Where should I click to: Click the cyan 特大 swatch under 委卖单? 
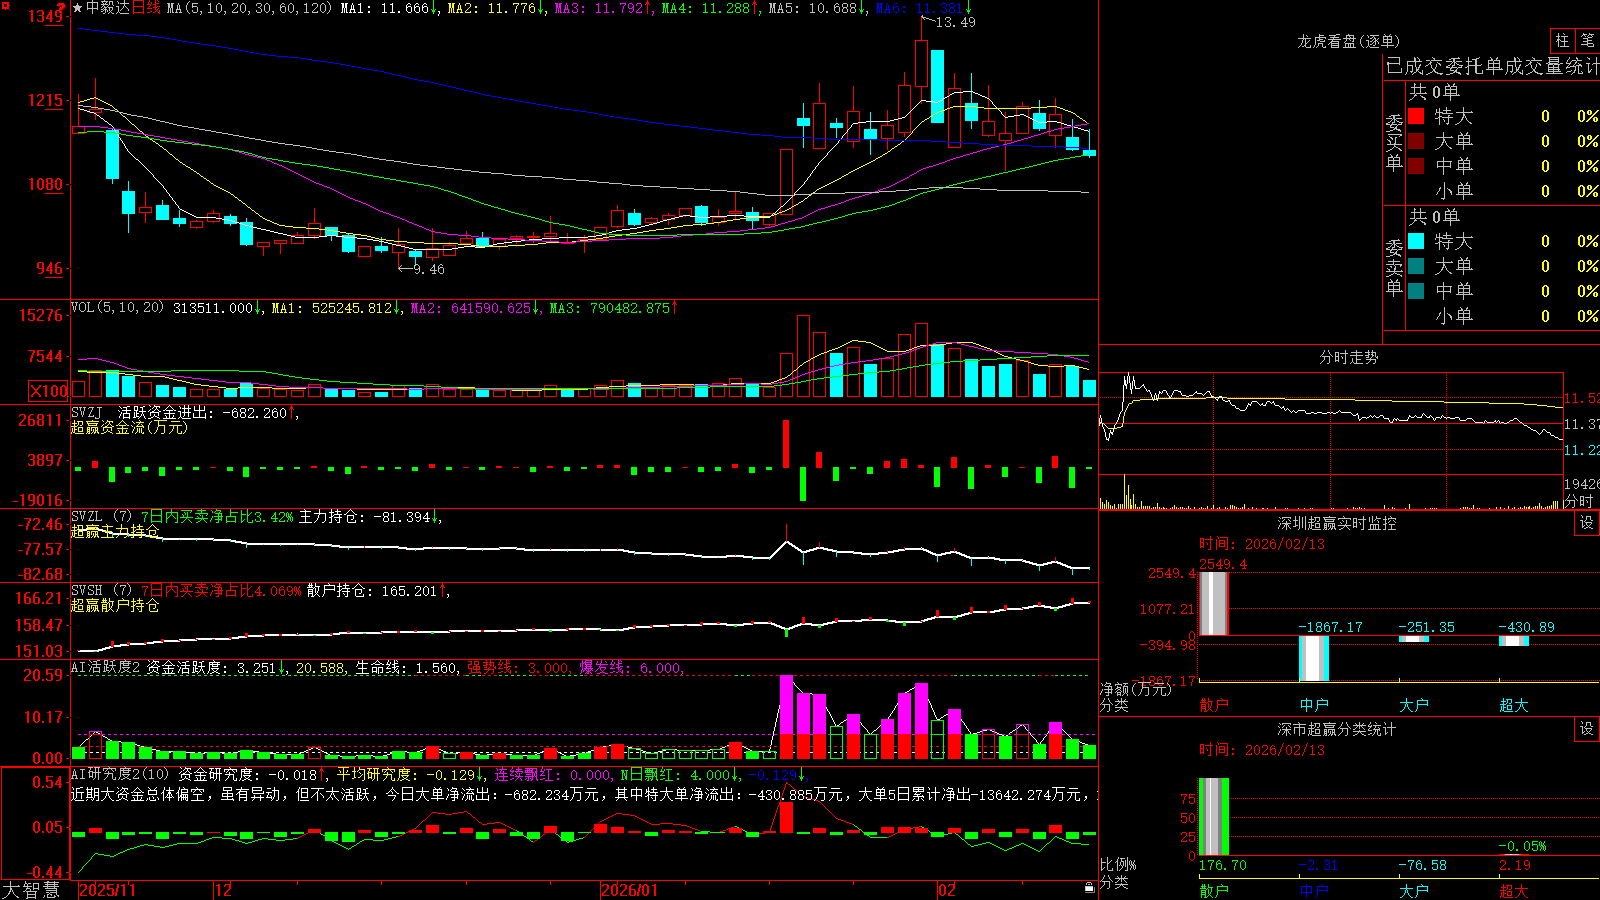click(x=1416, y=241)
